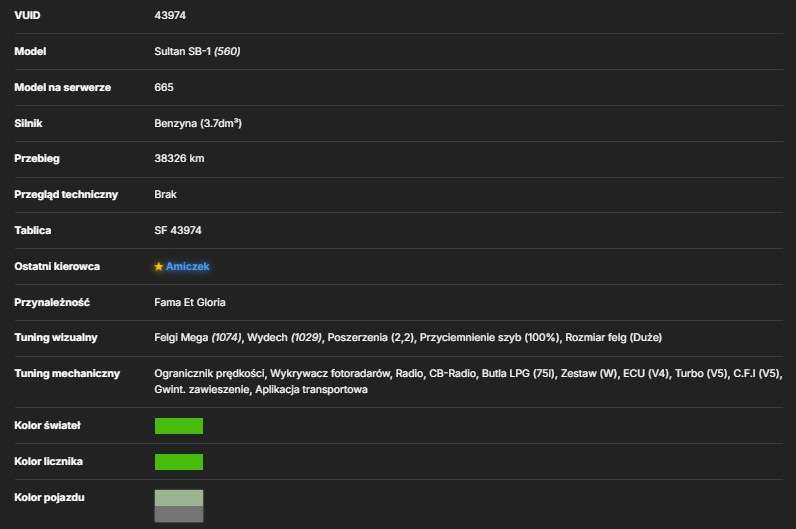This screenshot has height=529, width=796.
Task: Click the affiliation Fama Et Gloria
Action: [190, 303]
